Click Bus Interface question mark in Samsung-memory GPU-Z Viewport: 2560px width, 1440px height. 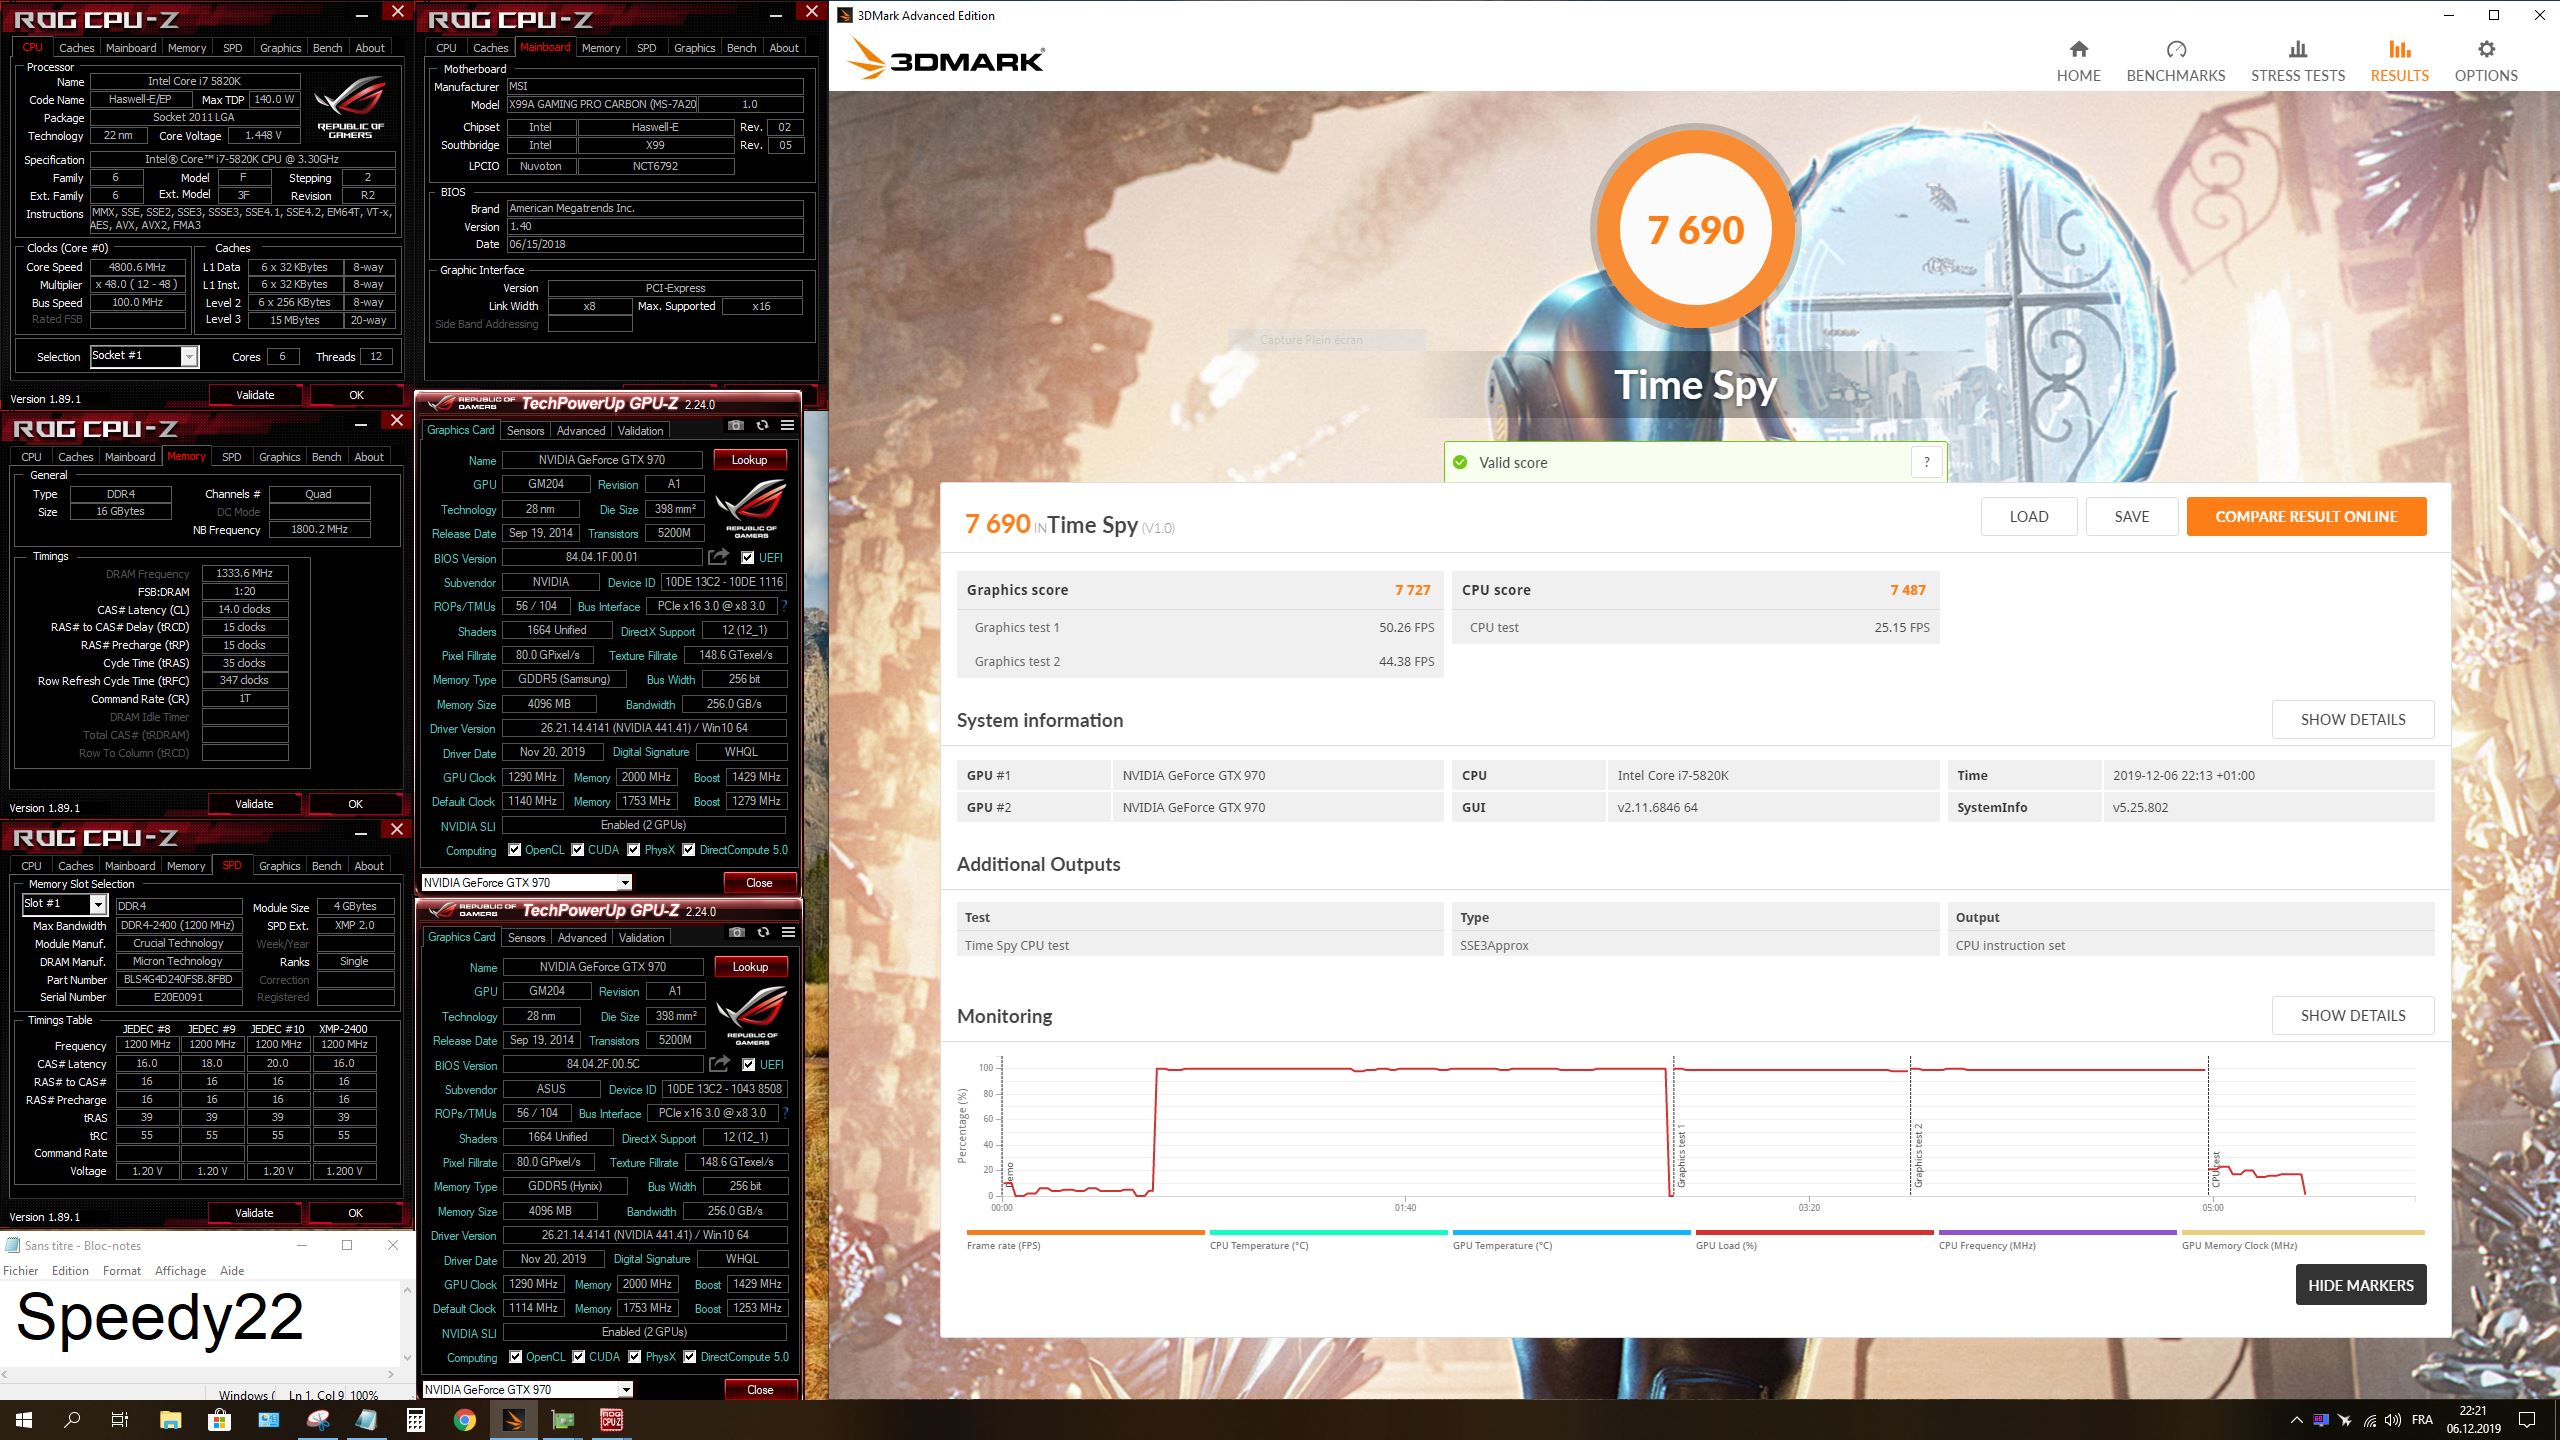(x=784, y=606)
